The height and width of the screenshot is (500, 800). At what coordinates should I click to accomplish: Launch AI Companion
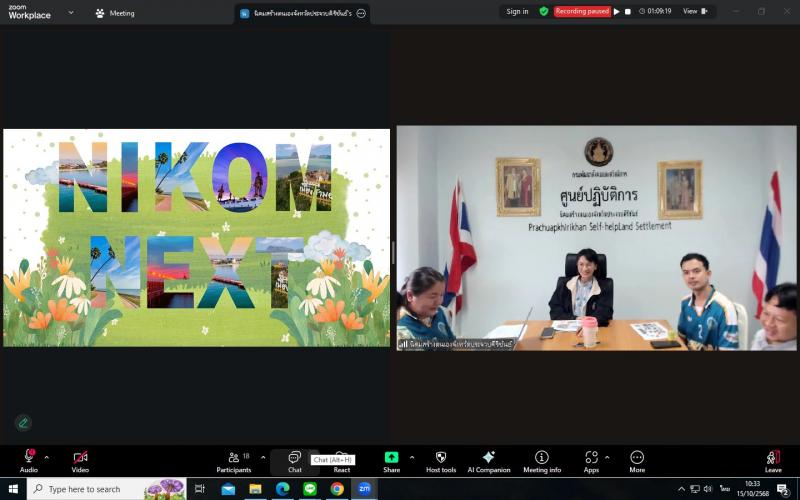coord(489,461)
